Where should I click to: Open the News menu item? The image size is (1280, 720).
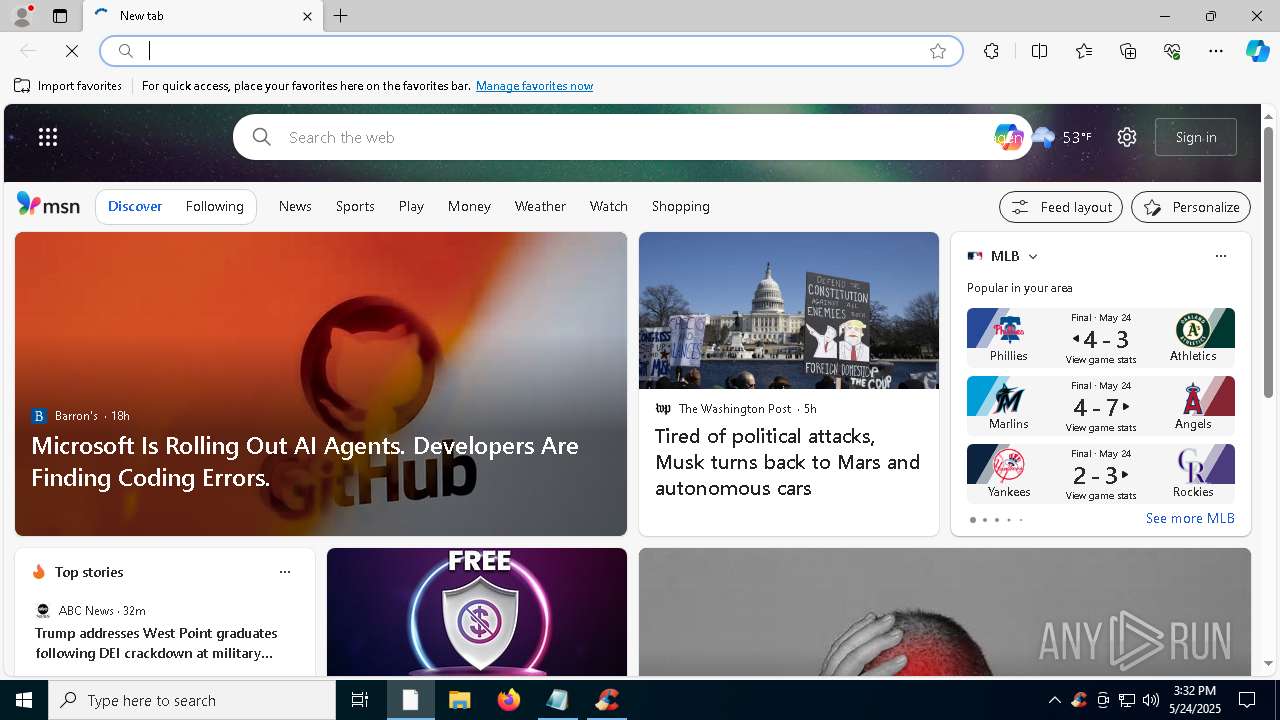pos(295,206)
